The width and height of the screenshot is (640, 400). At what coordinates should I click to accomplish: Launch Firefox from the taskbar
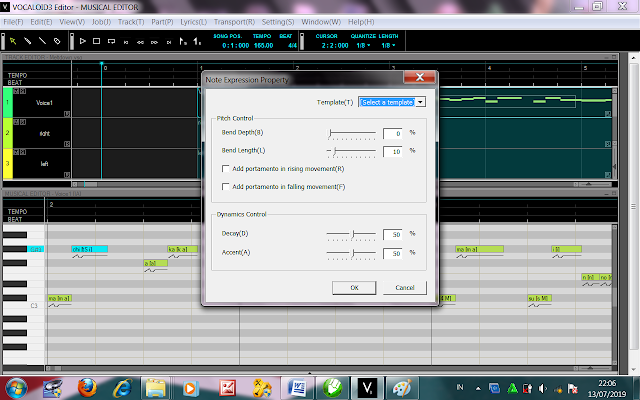(x=87, y=388)
